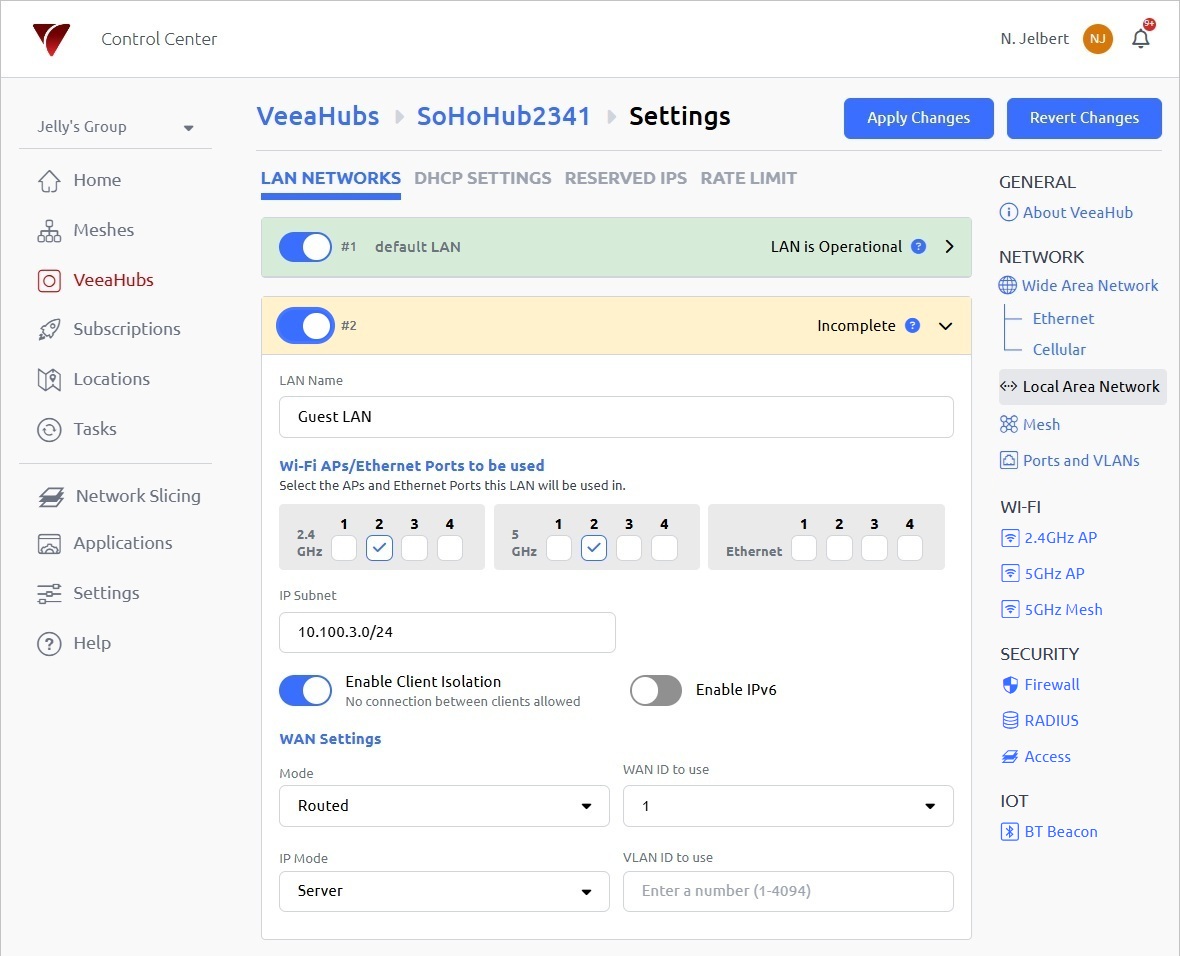Open the Jelly's Group dropdown

tap(115, 127)
